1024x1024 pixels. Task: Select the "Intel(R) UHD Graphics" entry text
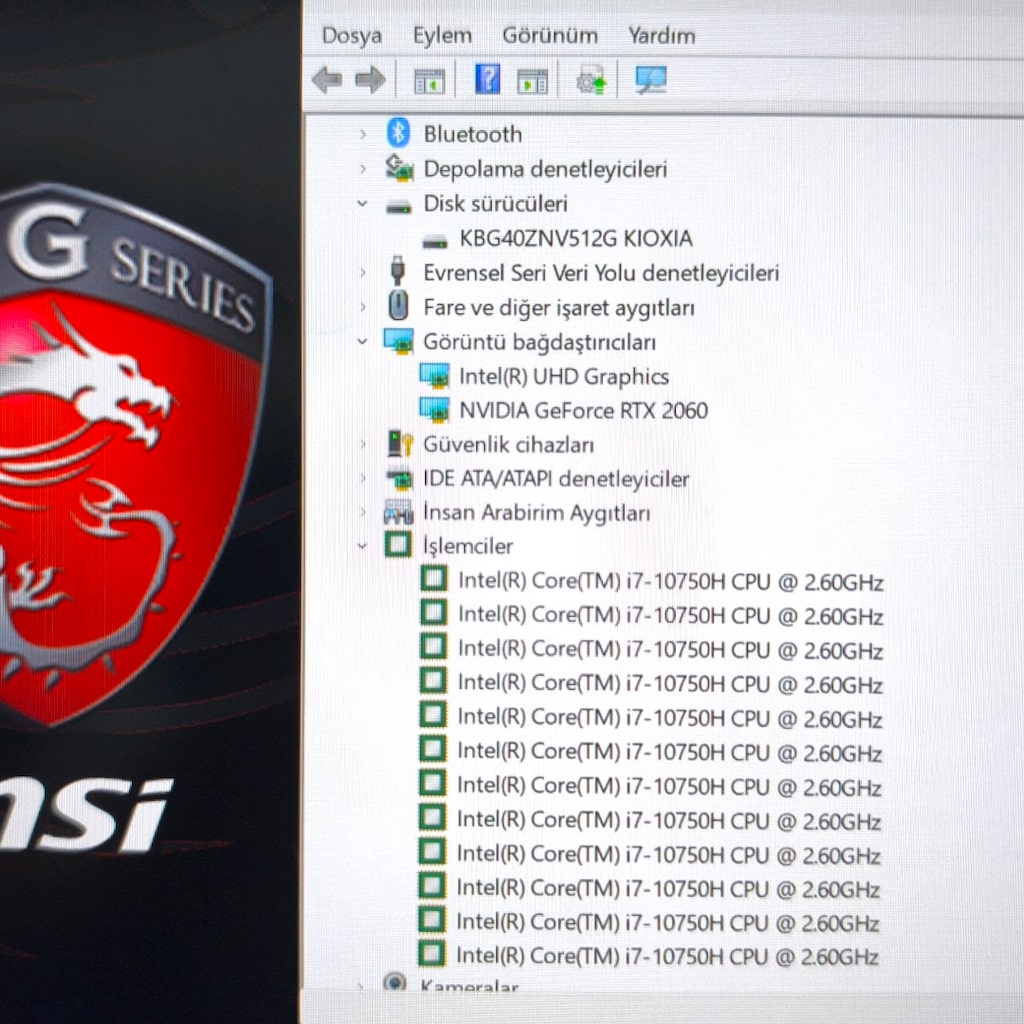[x=564, y=377]
